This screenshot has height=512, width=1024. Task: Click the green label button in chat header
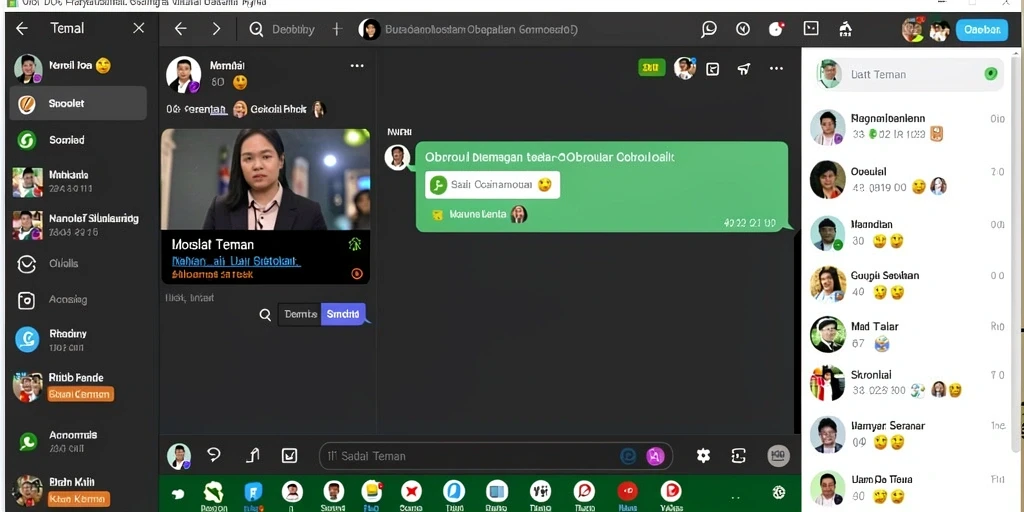click(651, 67)
